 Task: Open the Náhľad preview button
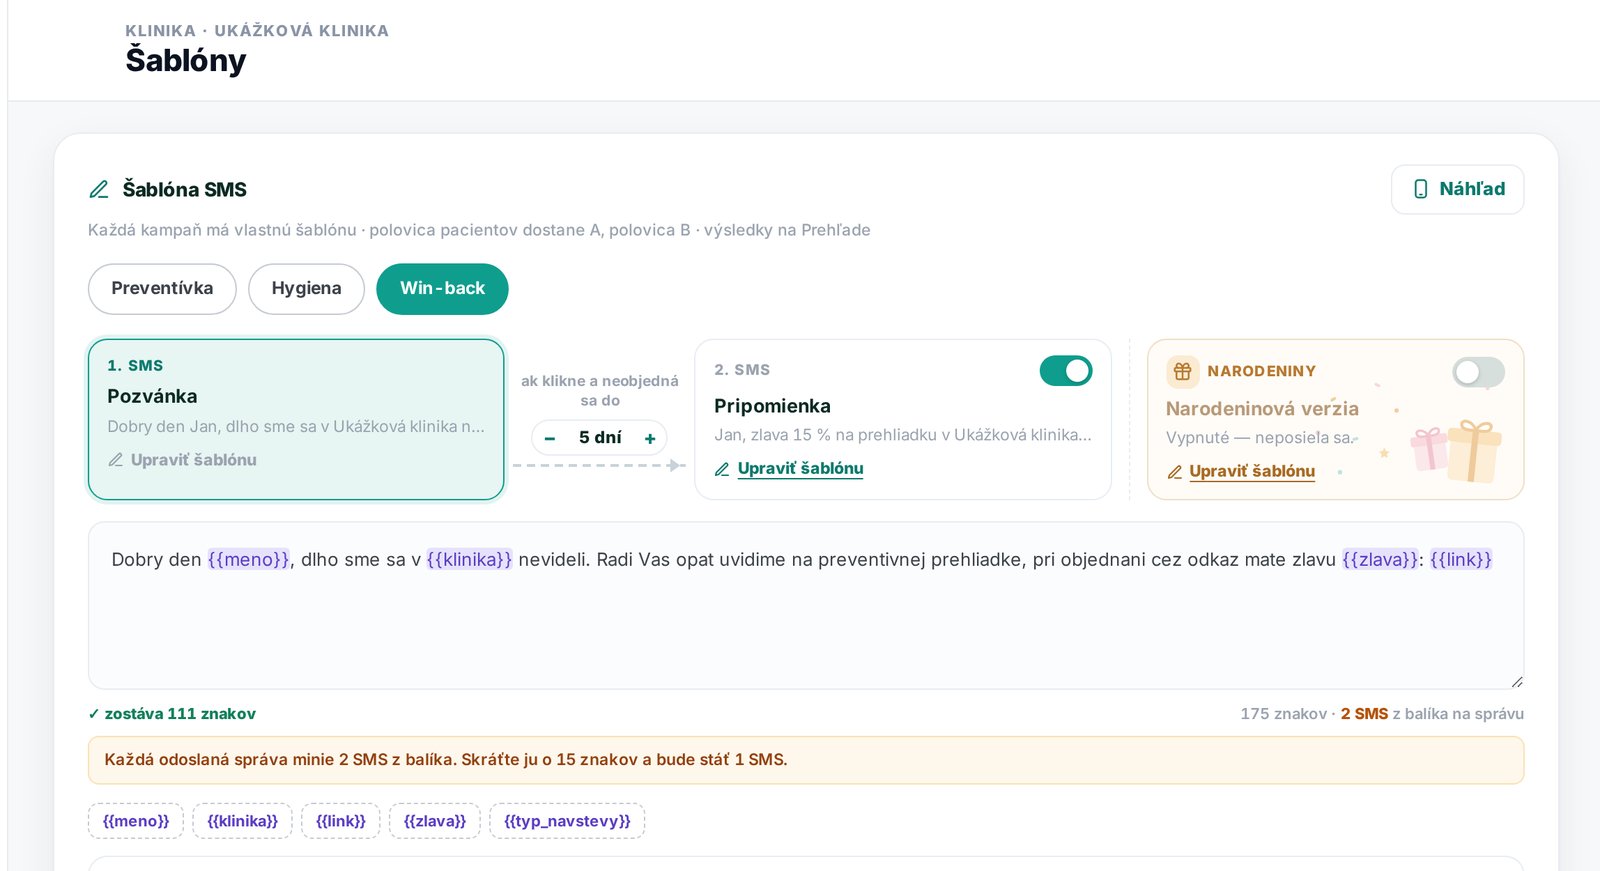(1457, 189)
